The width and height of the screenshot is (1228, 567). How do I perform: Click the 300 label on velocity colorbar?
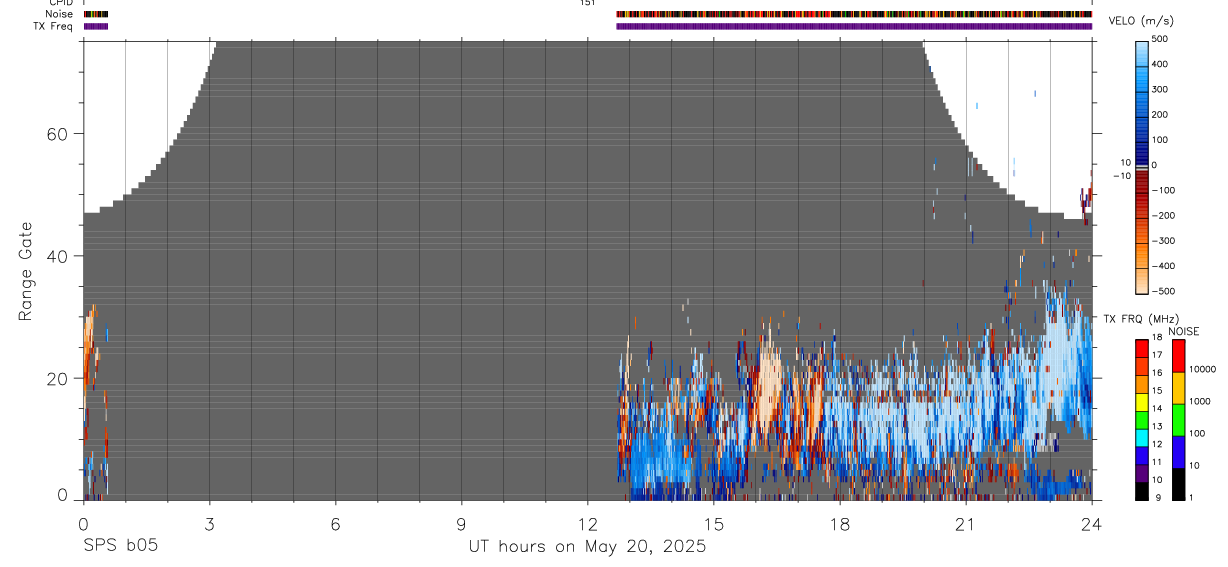pos(1160,89)
